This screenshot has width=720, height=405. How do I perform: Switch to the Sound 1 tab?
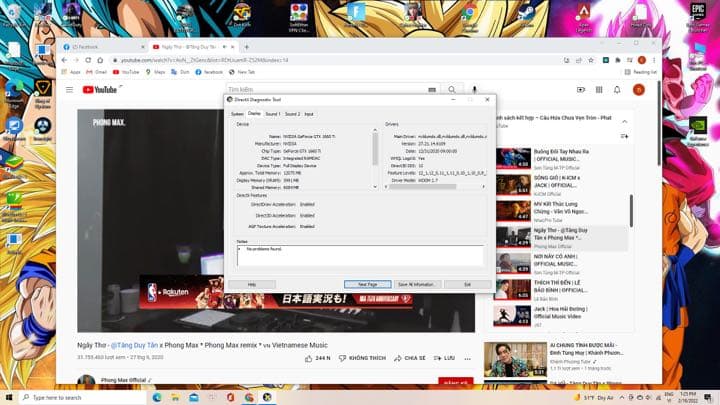tap(272, 114)
